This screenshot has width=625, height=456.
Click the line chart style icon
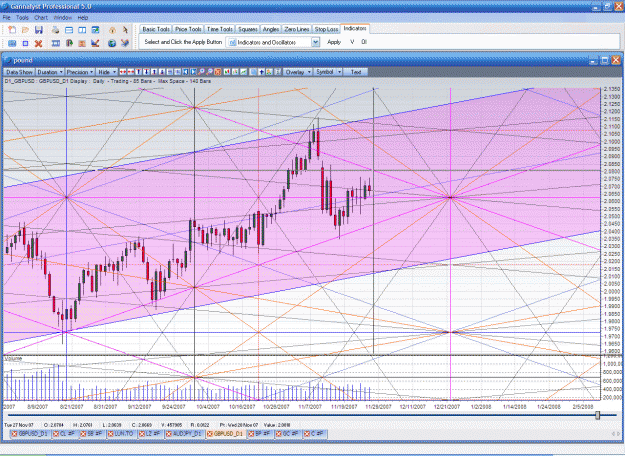(244, 72)
